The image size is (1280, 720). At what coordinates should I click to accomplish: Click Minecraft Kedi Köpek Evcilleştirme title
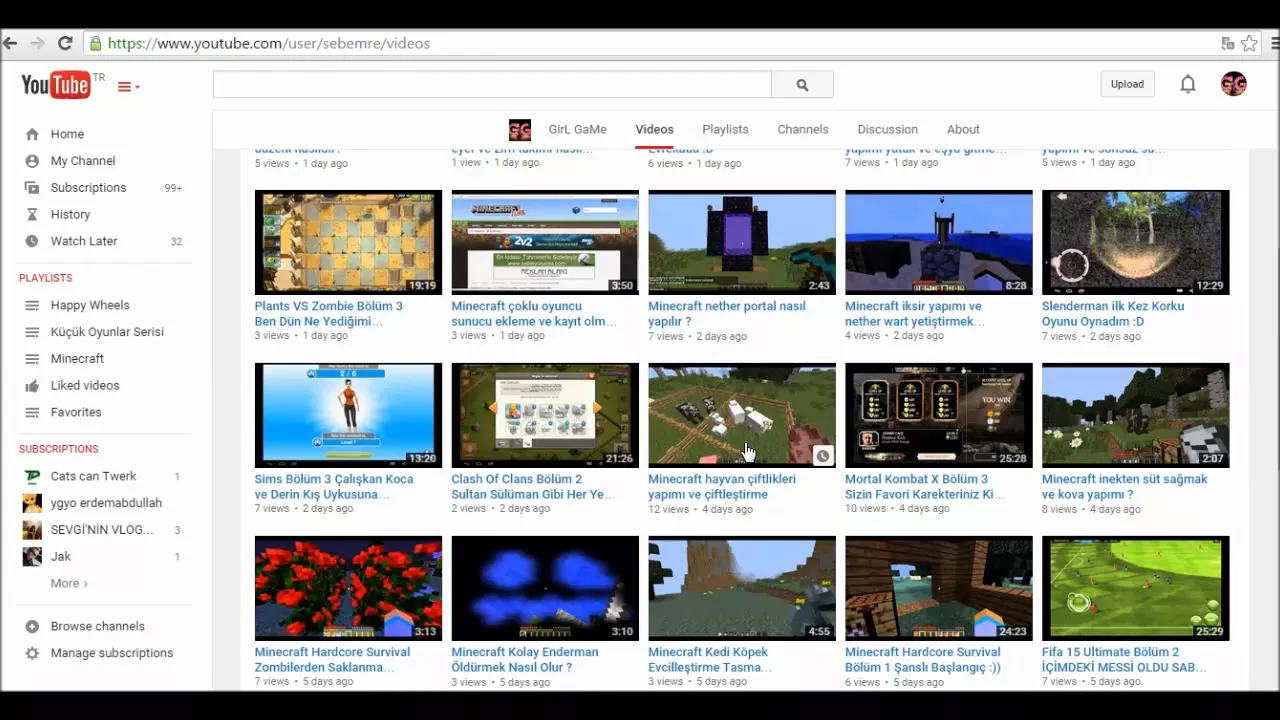(x=708, y=659)
